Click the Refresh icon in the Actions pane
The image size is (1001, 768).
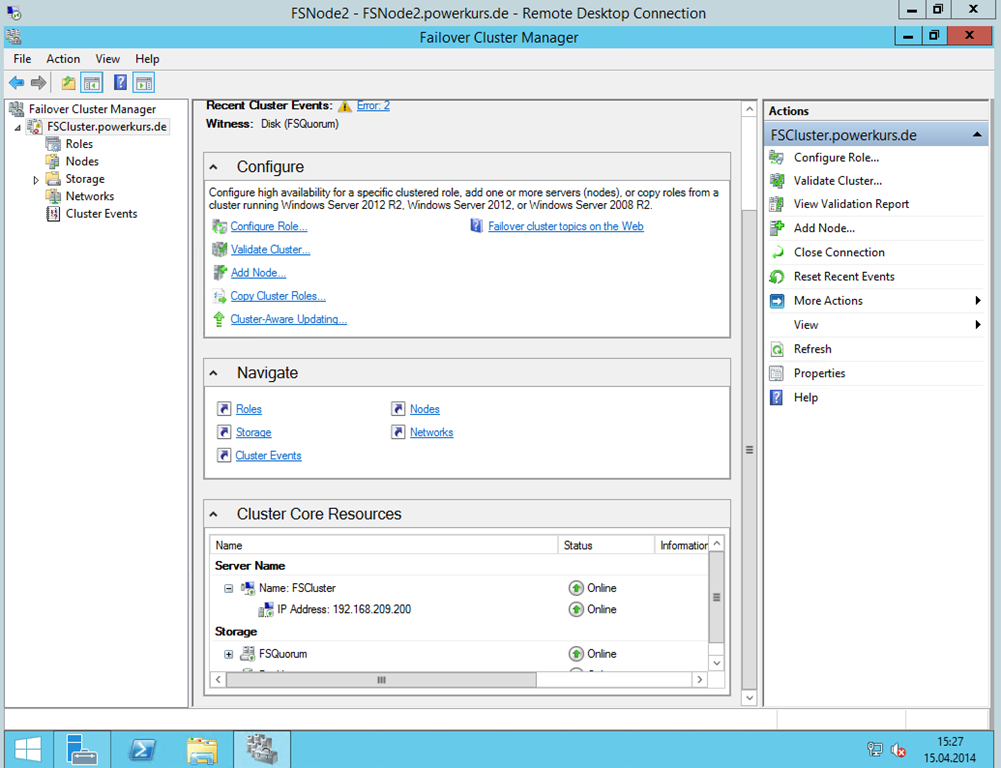(x=777, y=349)
